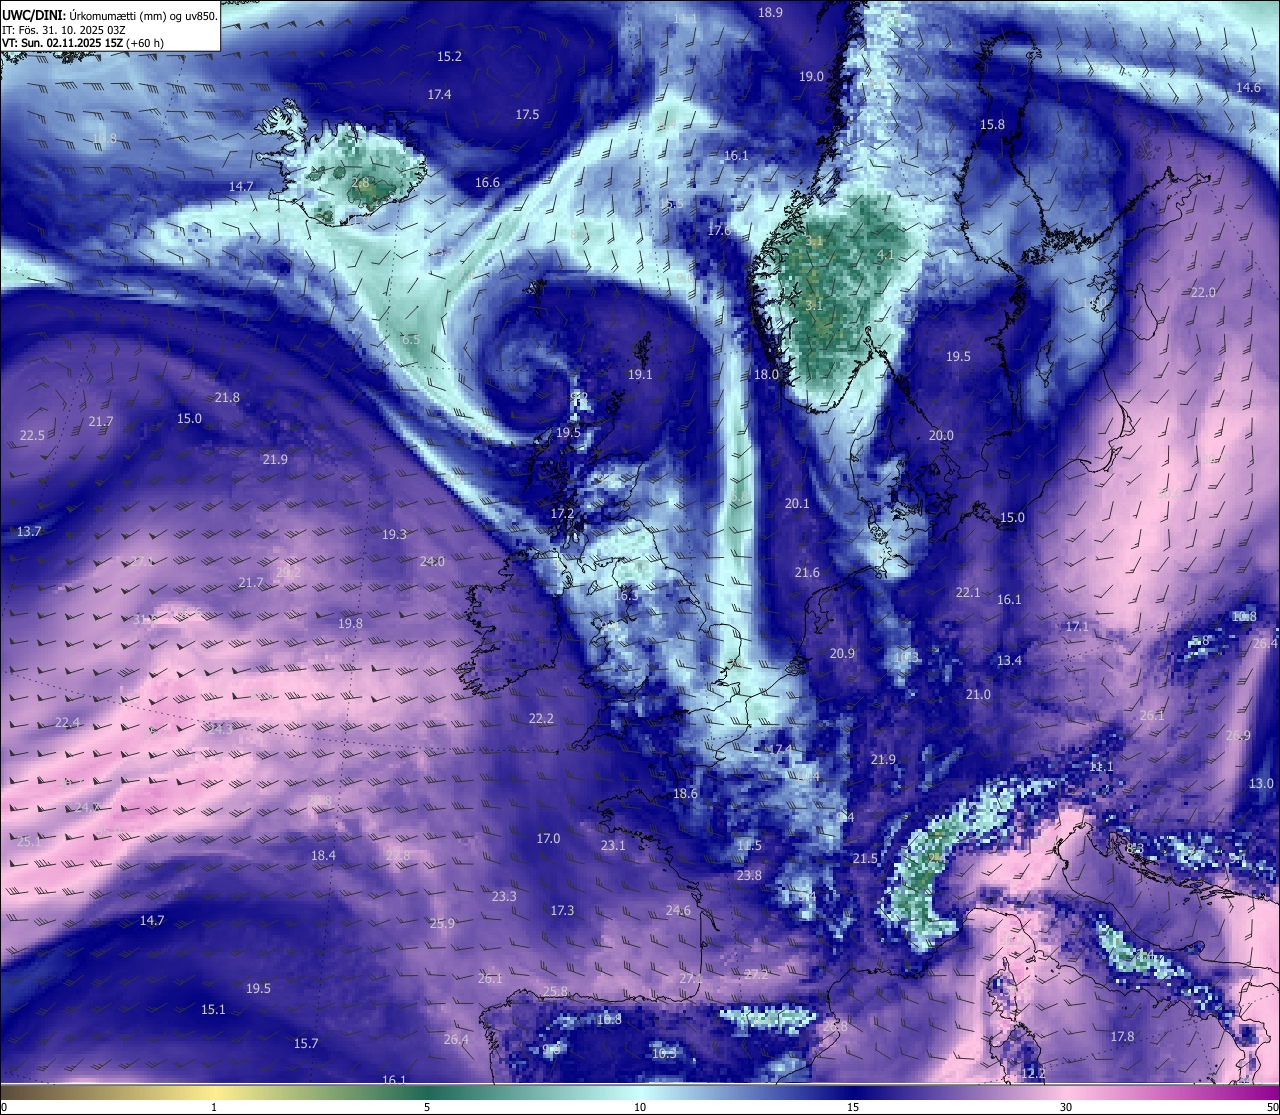Click the 2.6 value over Iceland
This screenshot has width=1280, height=1115.
click(x=361, y=183)
